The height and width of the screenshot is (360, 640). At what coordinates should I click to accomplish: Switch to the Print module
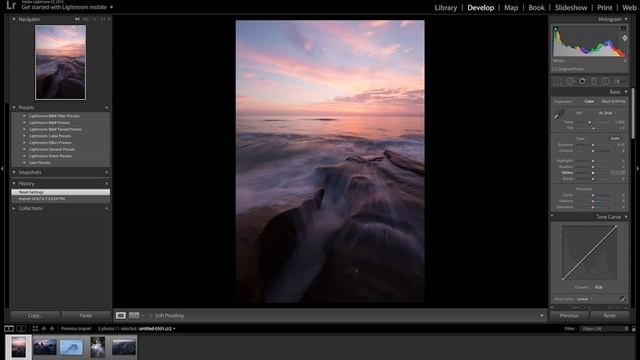[x=604, y=8]
